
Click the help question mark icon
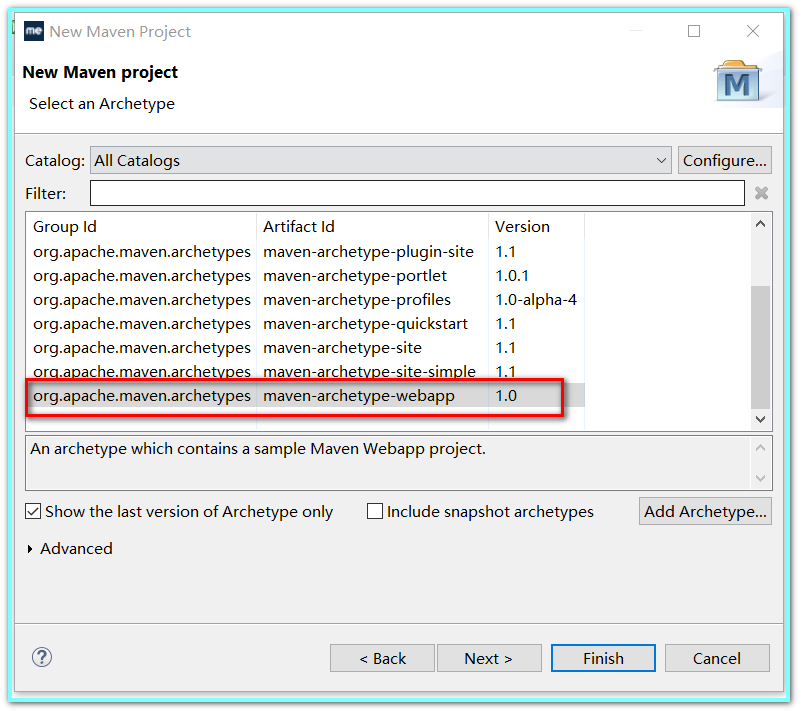42,657
